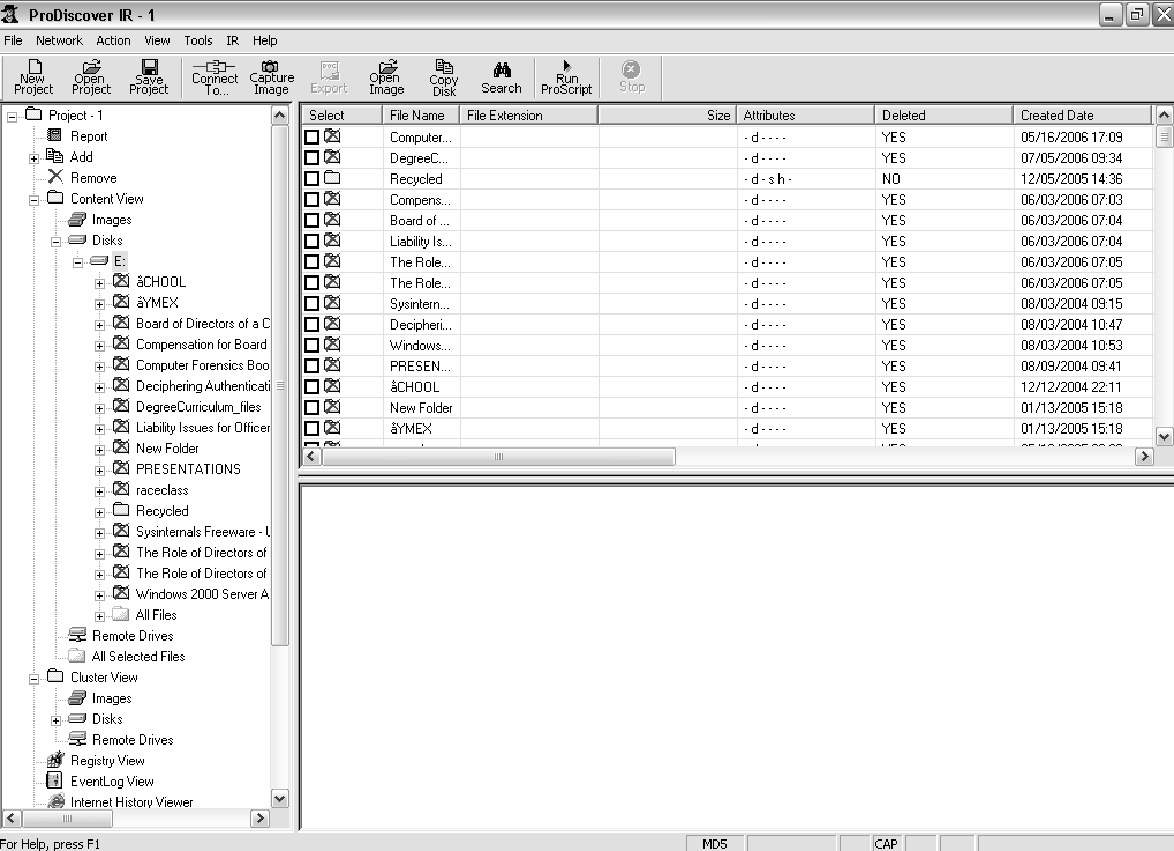Click the Export toolbar icon

(x=329, y=78)
